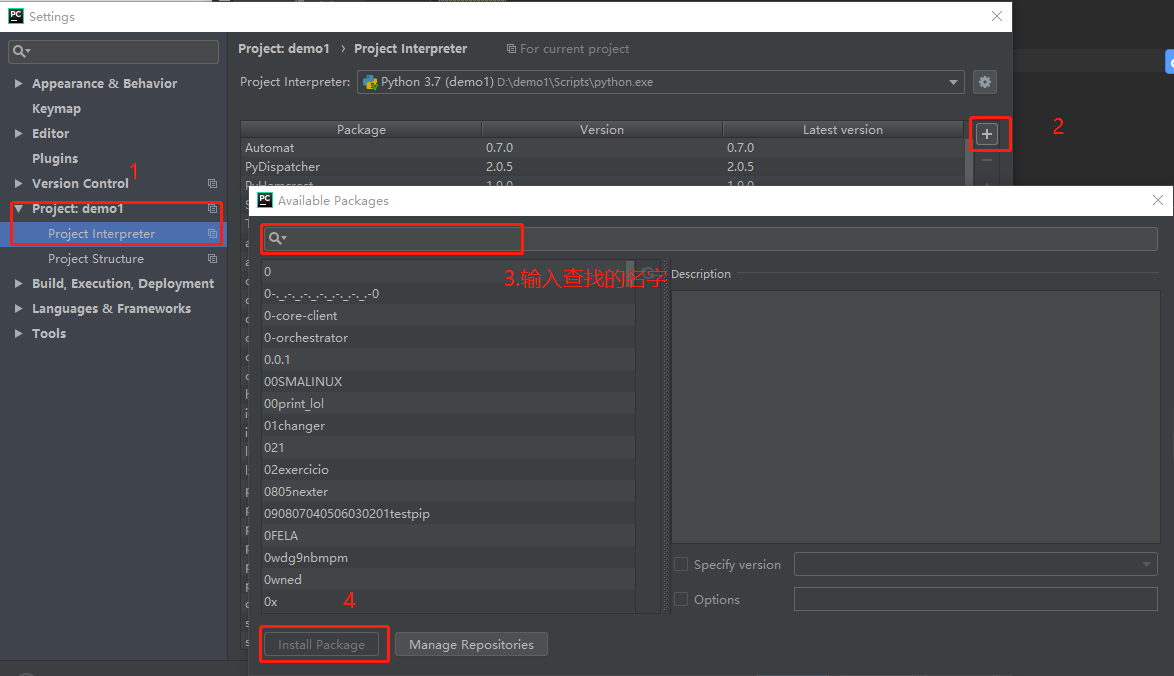Click the Description panel area

pyautogui.click(x=916, y=416)
